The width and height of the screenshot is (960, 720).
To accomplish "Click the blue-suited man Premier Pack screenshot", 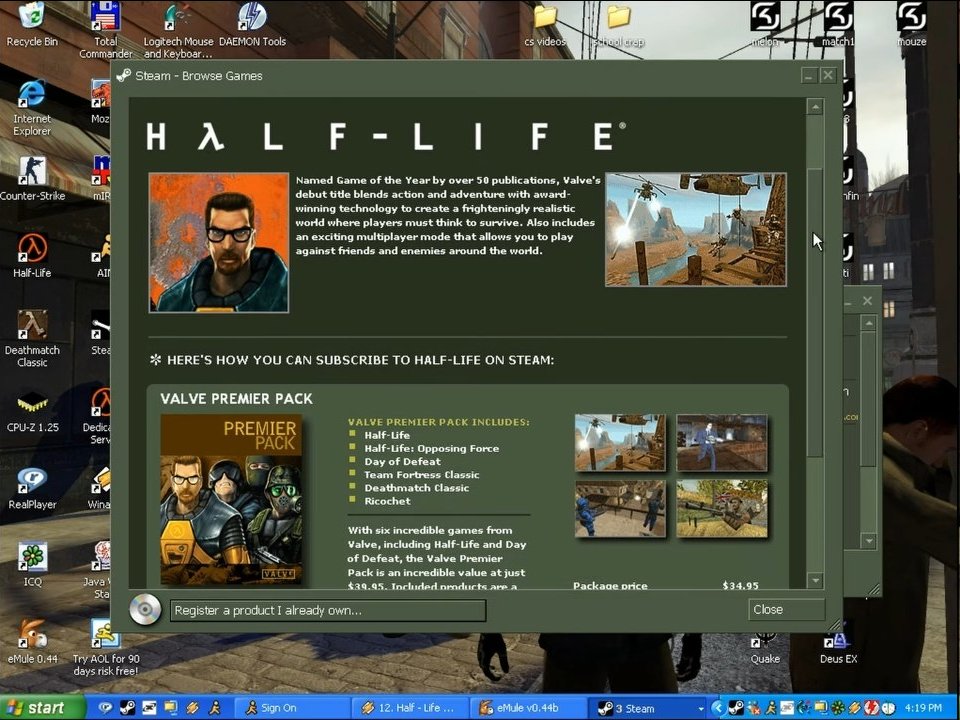I will pos(721,443).
